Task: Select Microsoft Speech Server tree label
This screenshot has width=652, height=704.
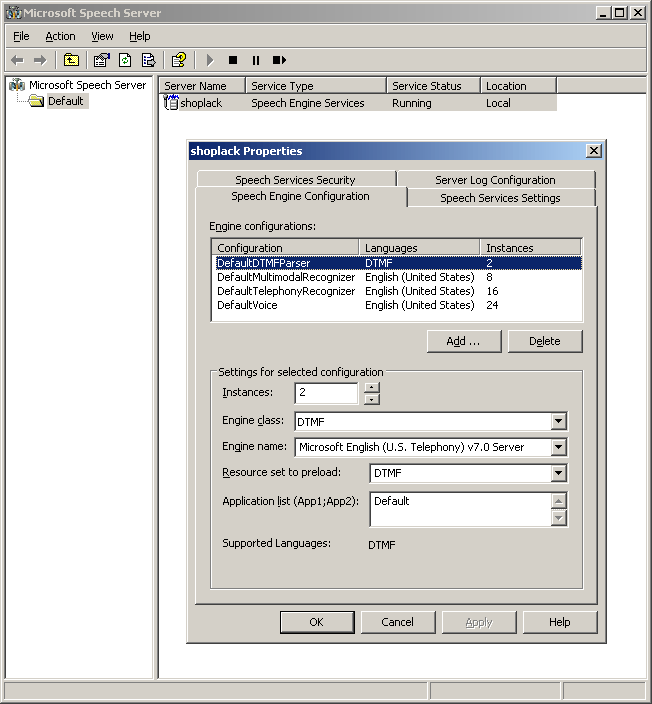Action: (88, 85)
